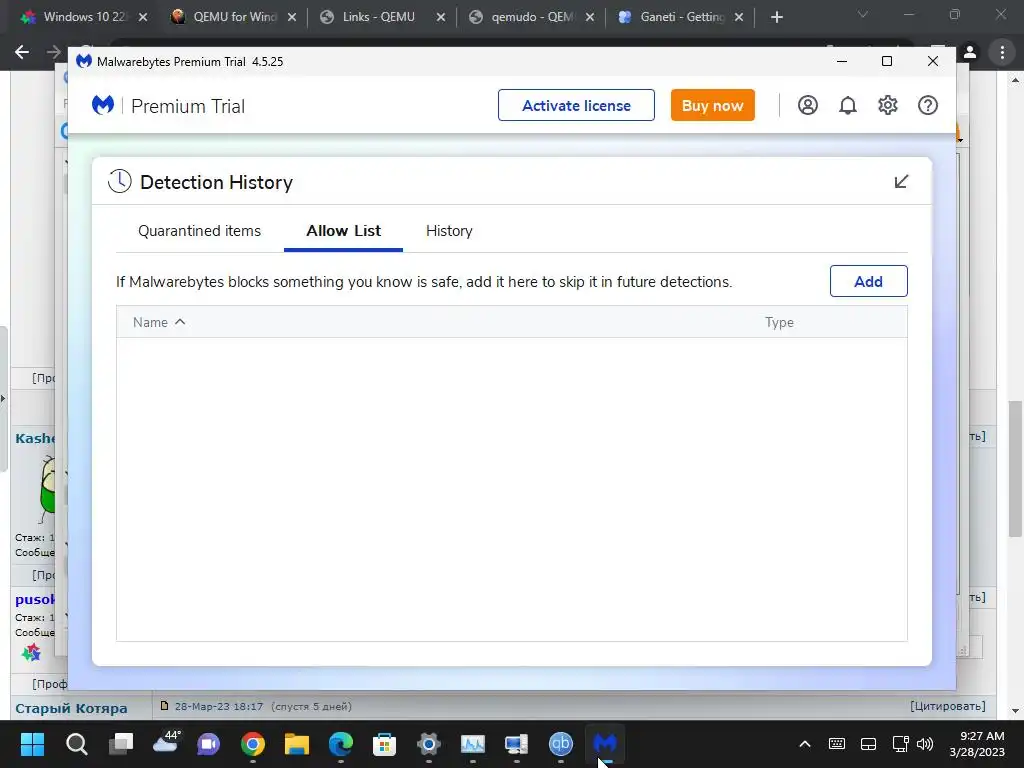The image size is (1024, 768).
Task: Open Chrome profile avatar icon
Action: [970, 52]
